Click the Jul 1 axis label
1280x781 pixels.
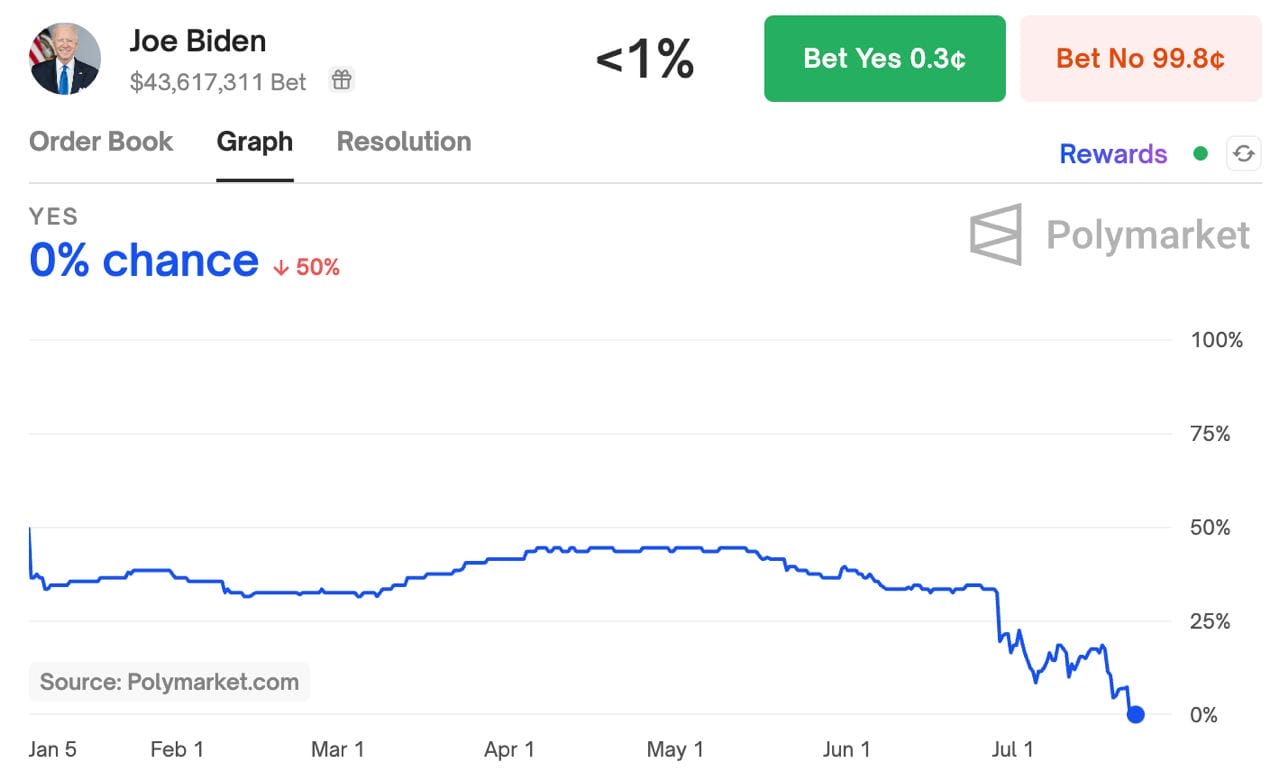(1013, 749)
